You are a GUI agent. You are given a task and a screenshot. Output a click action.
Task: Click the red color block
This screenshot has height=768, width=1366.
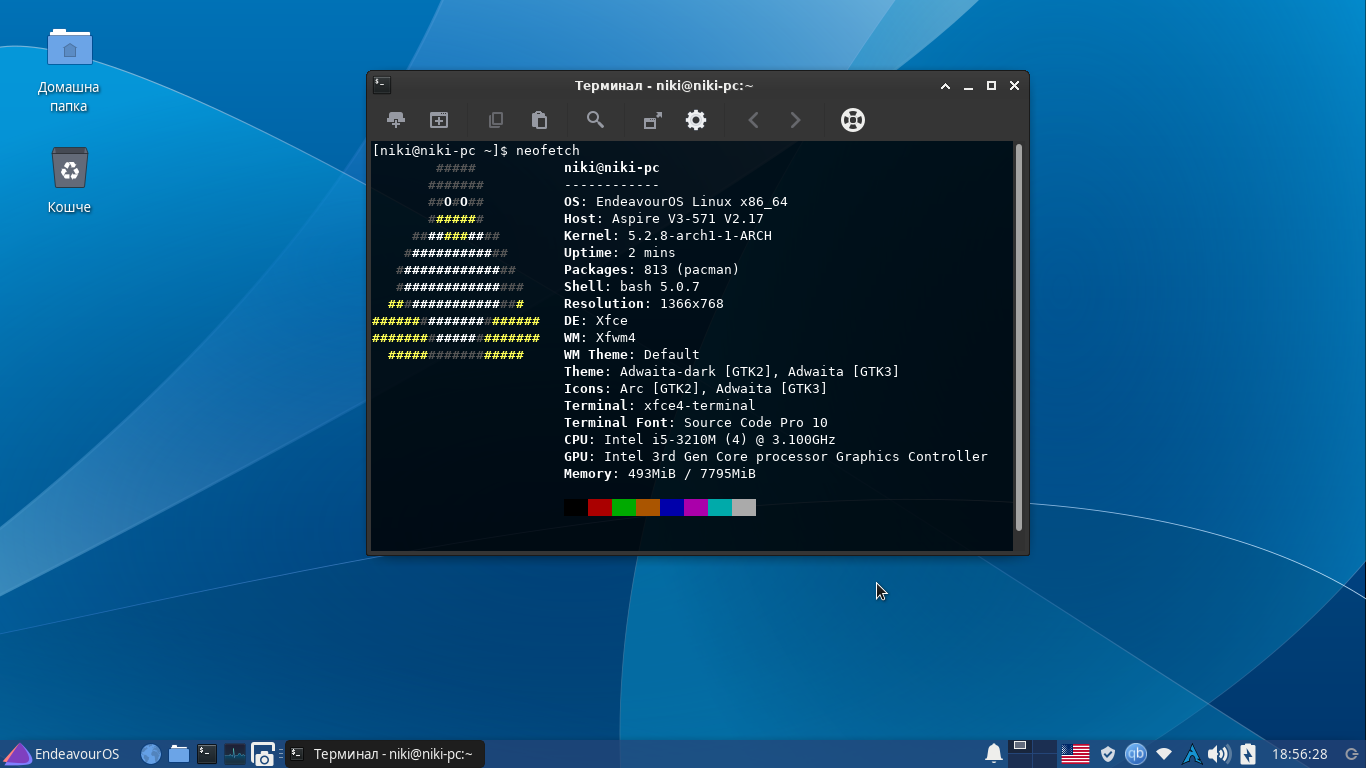tap(600, 508)
